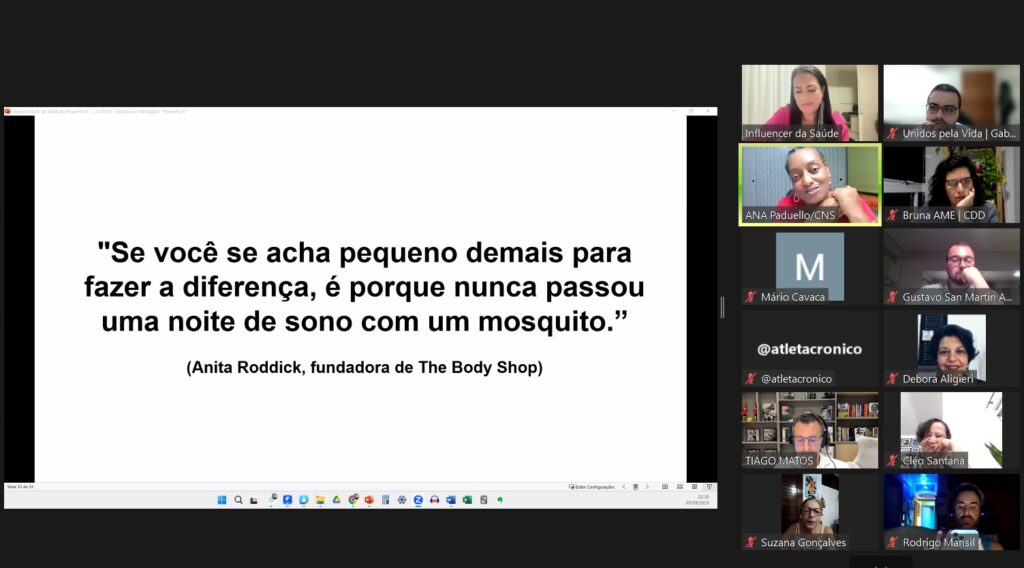Open the Excel icon in taskbar

click(467, 500)
